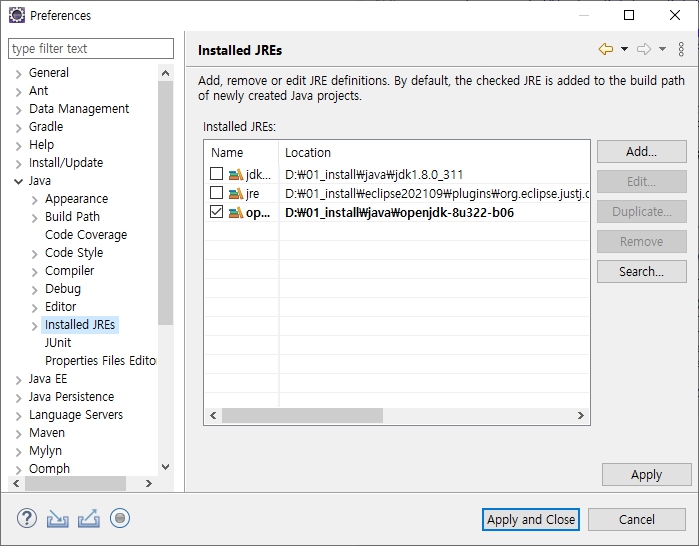Open back history dropdown arrow
Screen dimensions: 699x546
[625, 49]
